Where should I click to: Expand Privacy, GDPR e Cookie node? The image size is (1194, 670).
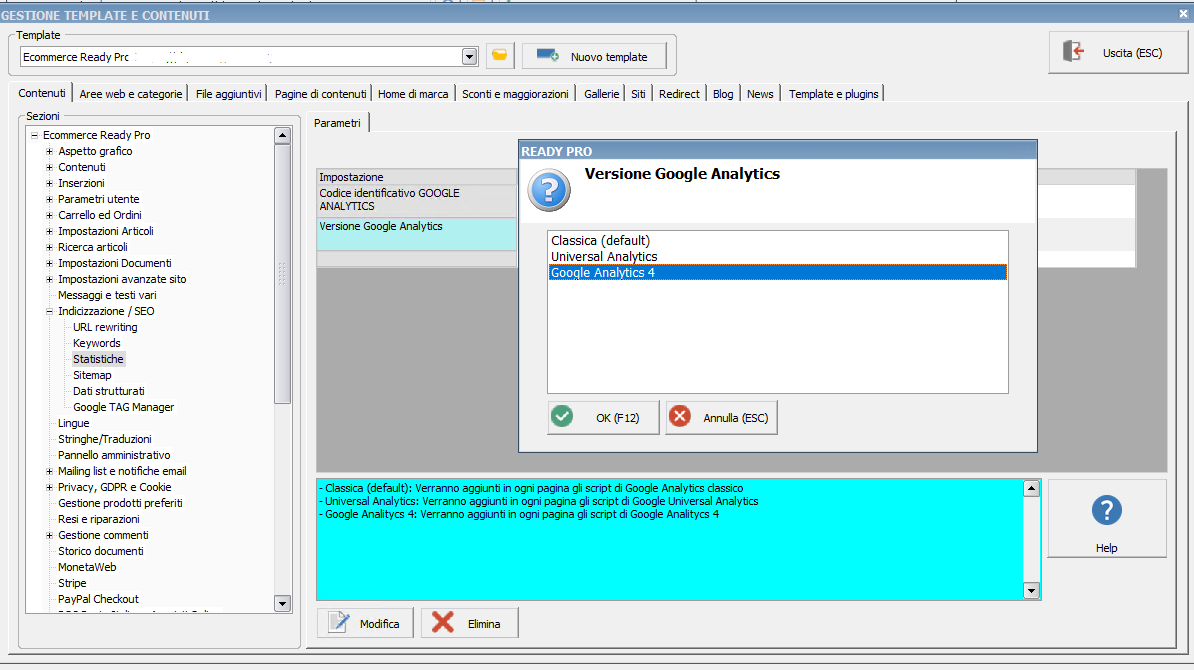point(49,487)
